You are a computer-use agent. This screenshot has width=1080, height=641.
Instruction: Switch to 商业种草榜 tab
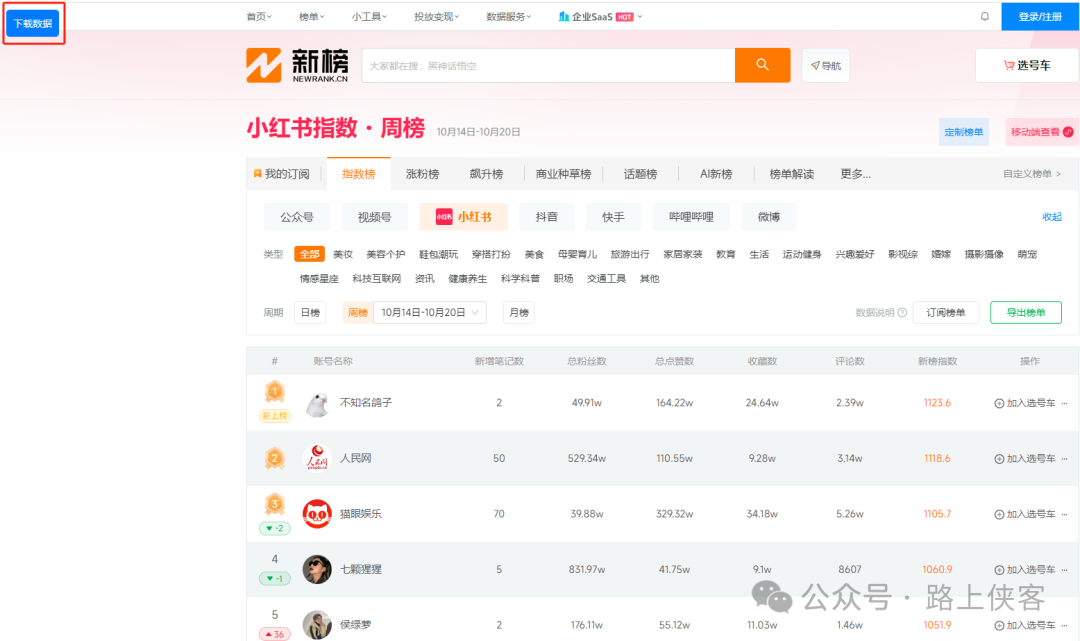coord(563,174)
